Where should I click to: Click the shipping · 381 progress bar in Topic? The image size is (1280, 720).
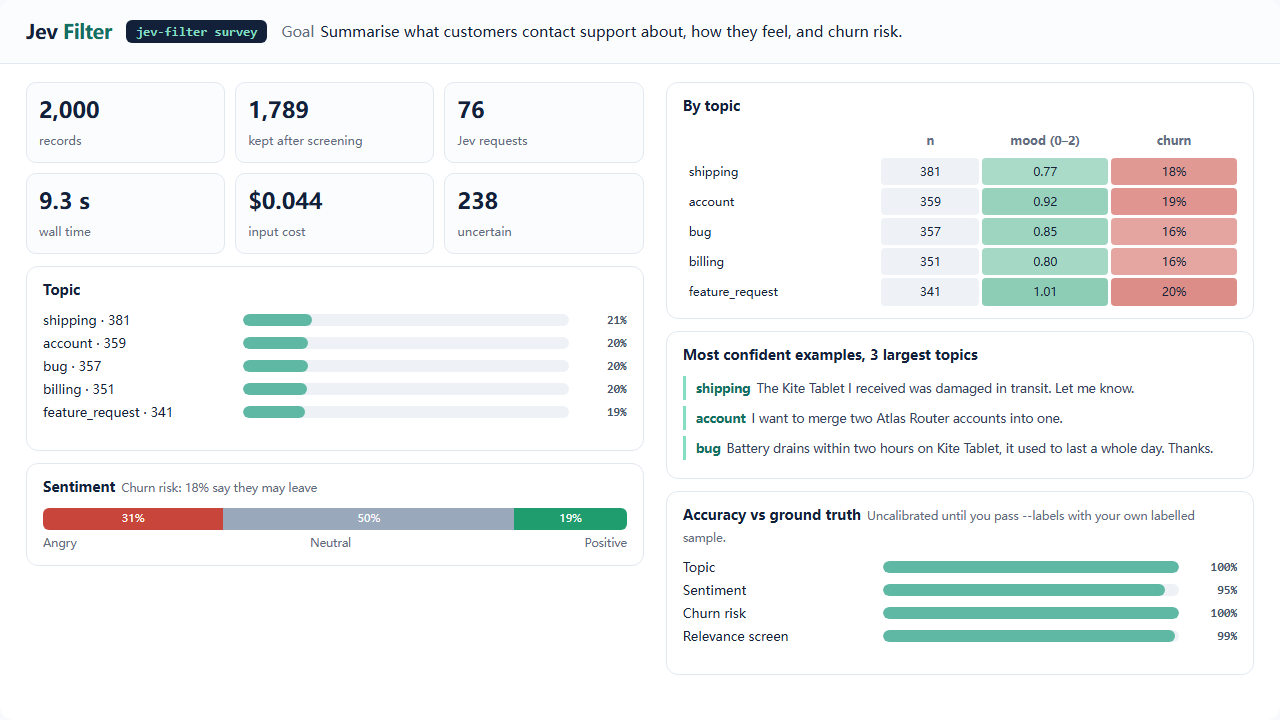tap(406, 320)
